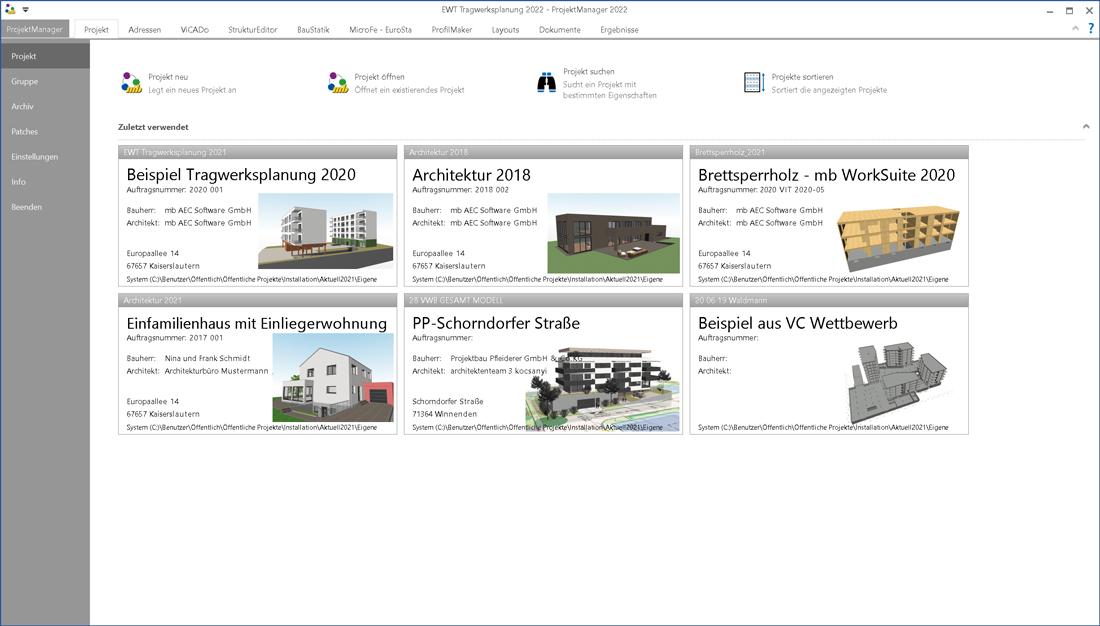1100x626 pixels.
Task: Open the Brettsperrholz - mb WorkSuite 2020 title
Action: click(x=826, y=175)
